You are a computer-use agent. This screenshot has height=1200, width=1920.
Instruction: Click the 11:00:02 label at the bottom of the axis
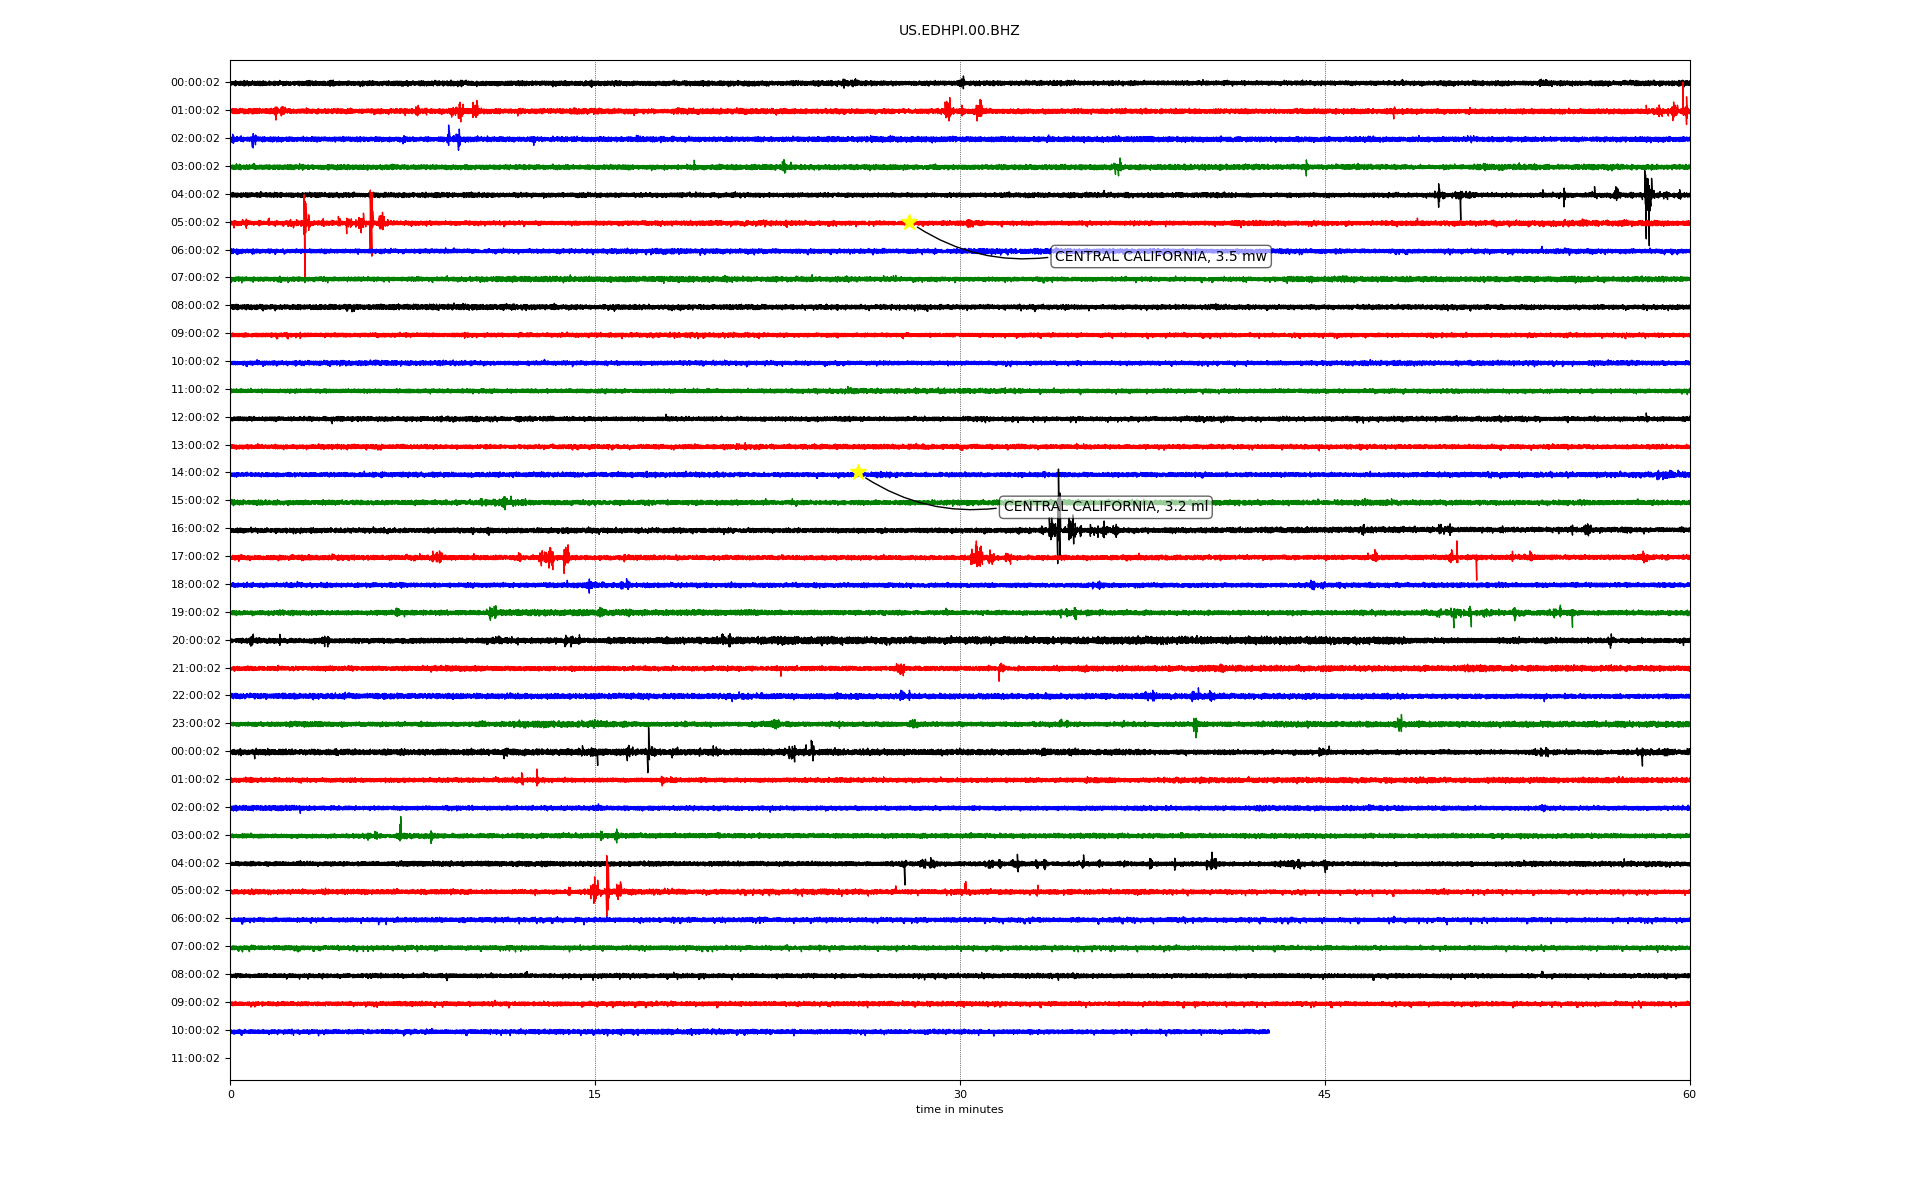195,1058
